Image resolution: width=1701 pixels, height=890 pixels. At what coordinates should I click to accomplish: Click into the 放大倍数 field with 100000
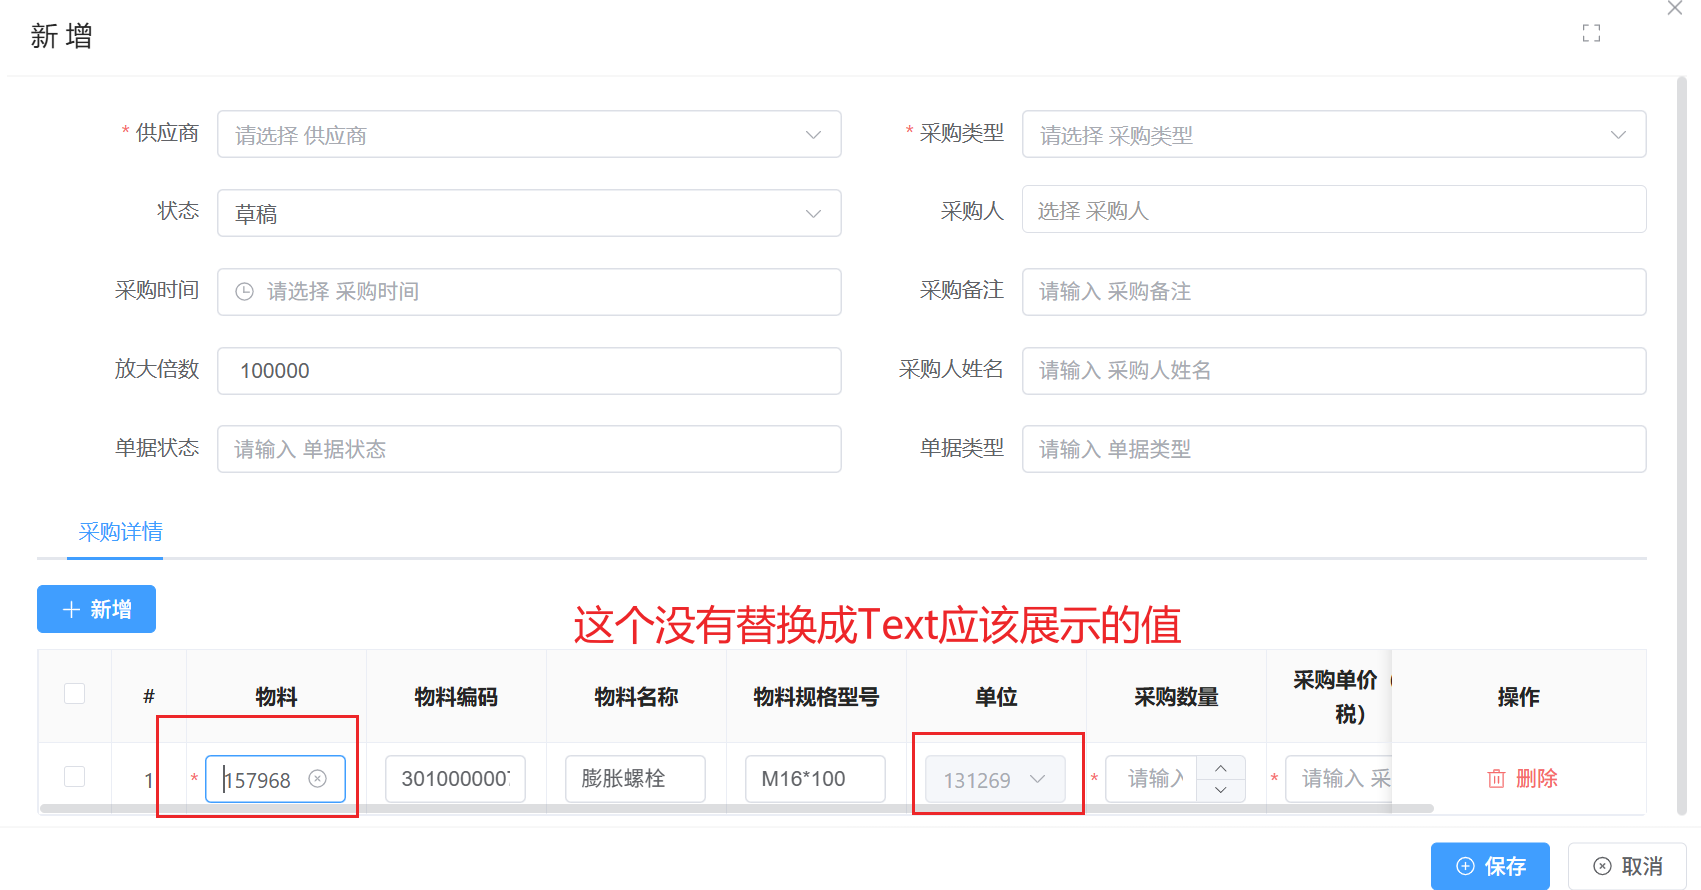pyautogui.click(x=528, y=371)
